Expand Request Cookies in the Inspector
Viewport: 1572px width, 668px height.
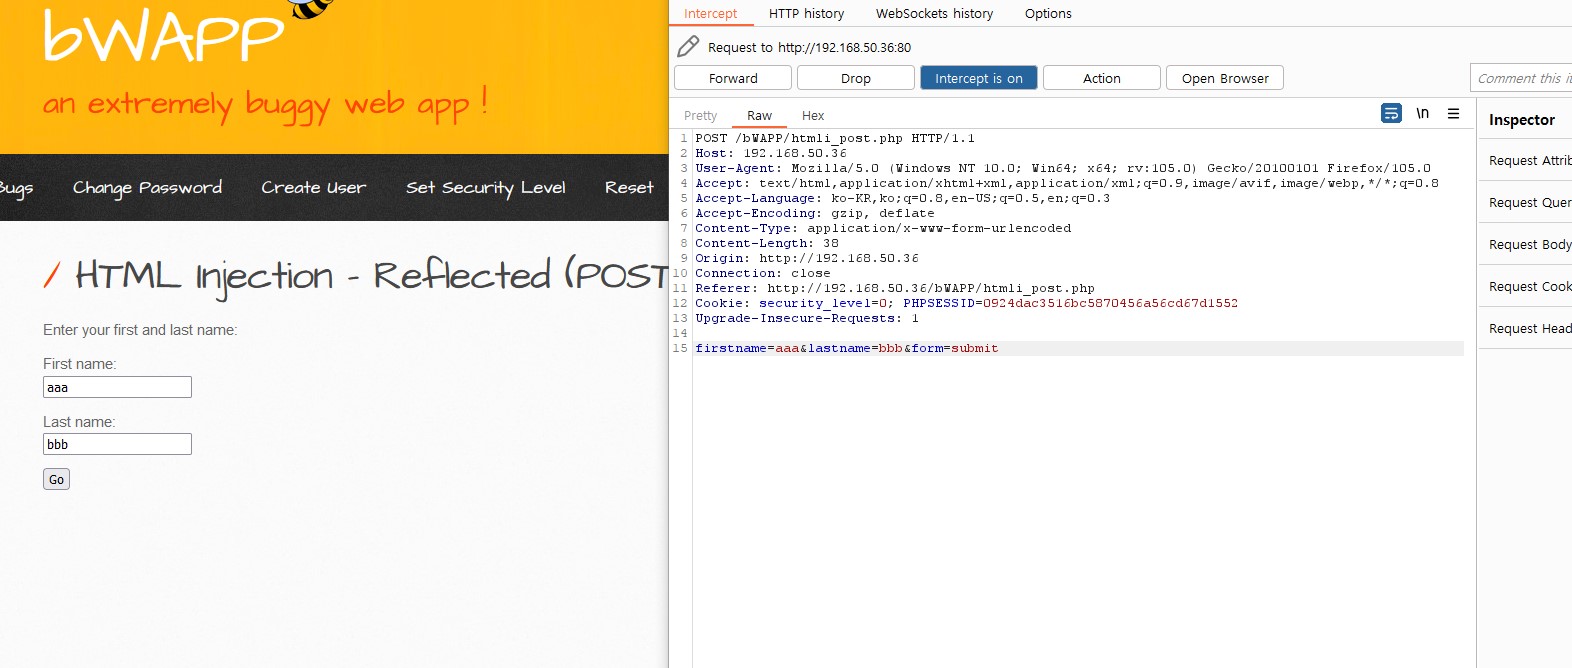click(1530, 286)
